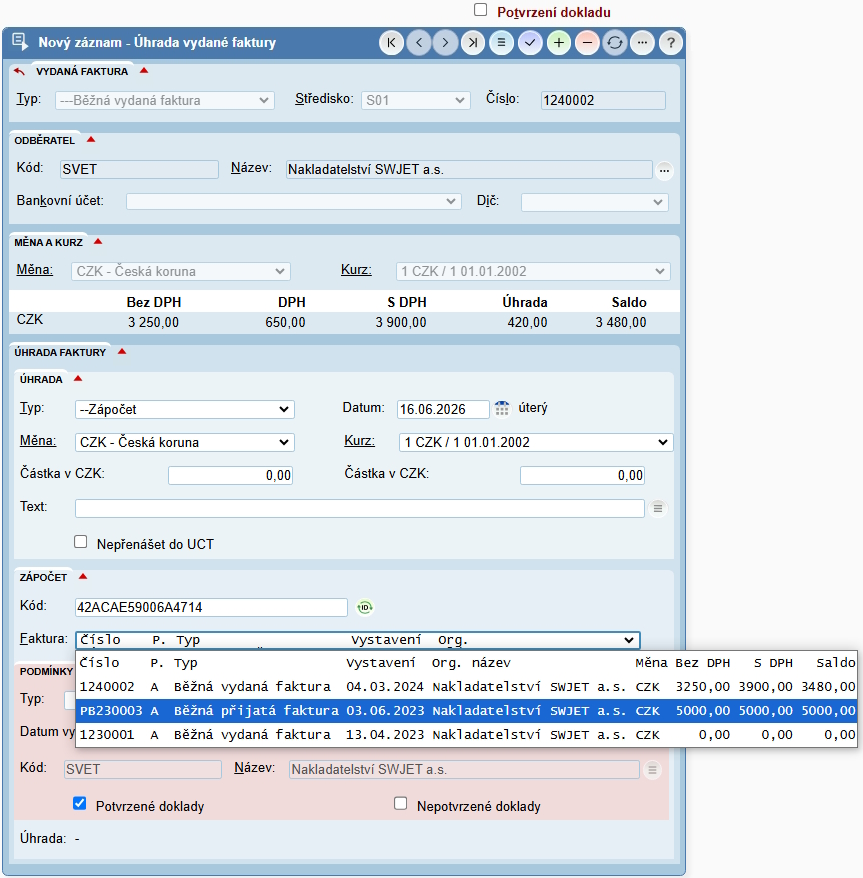Viewport: 863px width, 878px height.
Task: Go to last record in toolbar
Action: (x=473, y=43)
